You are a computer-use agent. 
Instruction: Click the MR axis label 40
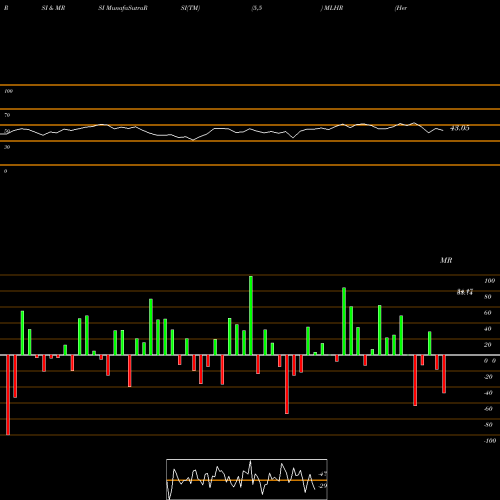[x=488, y=329]
